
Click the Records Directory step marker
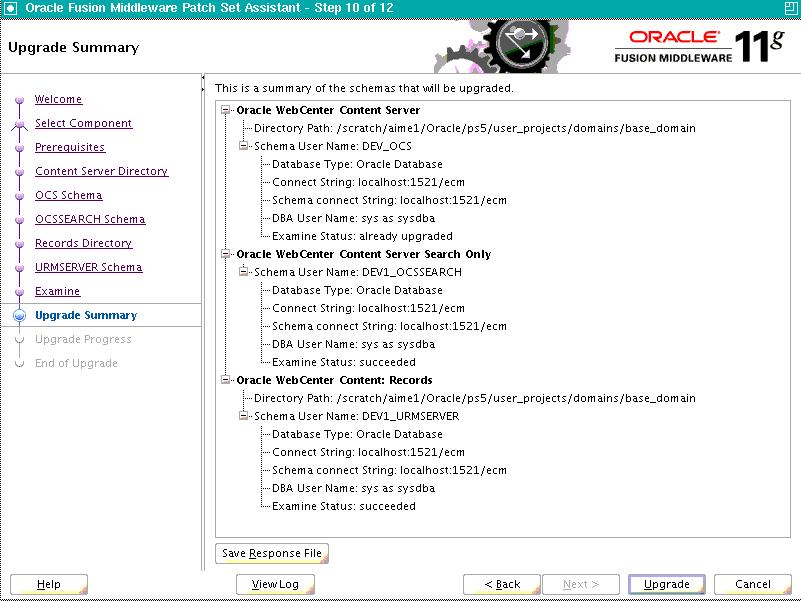(x=19, y=244)
